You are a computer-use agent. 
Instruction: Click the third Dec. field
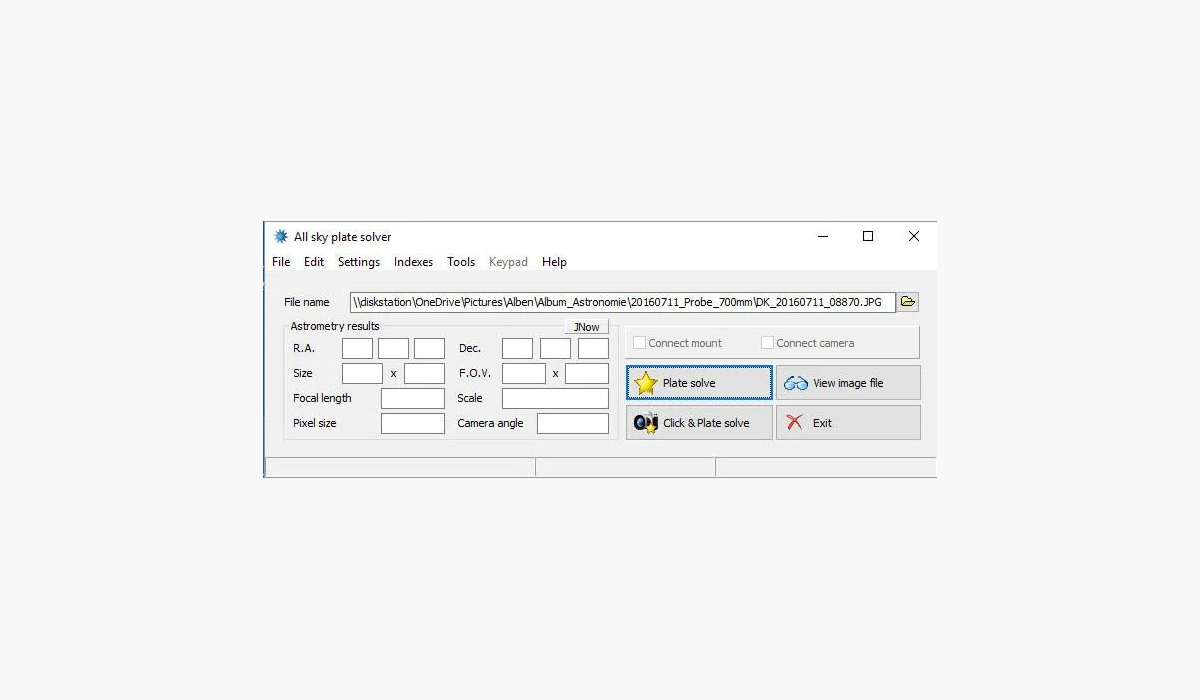[x=593, y=348]
